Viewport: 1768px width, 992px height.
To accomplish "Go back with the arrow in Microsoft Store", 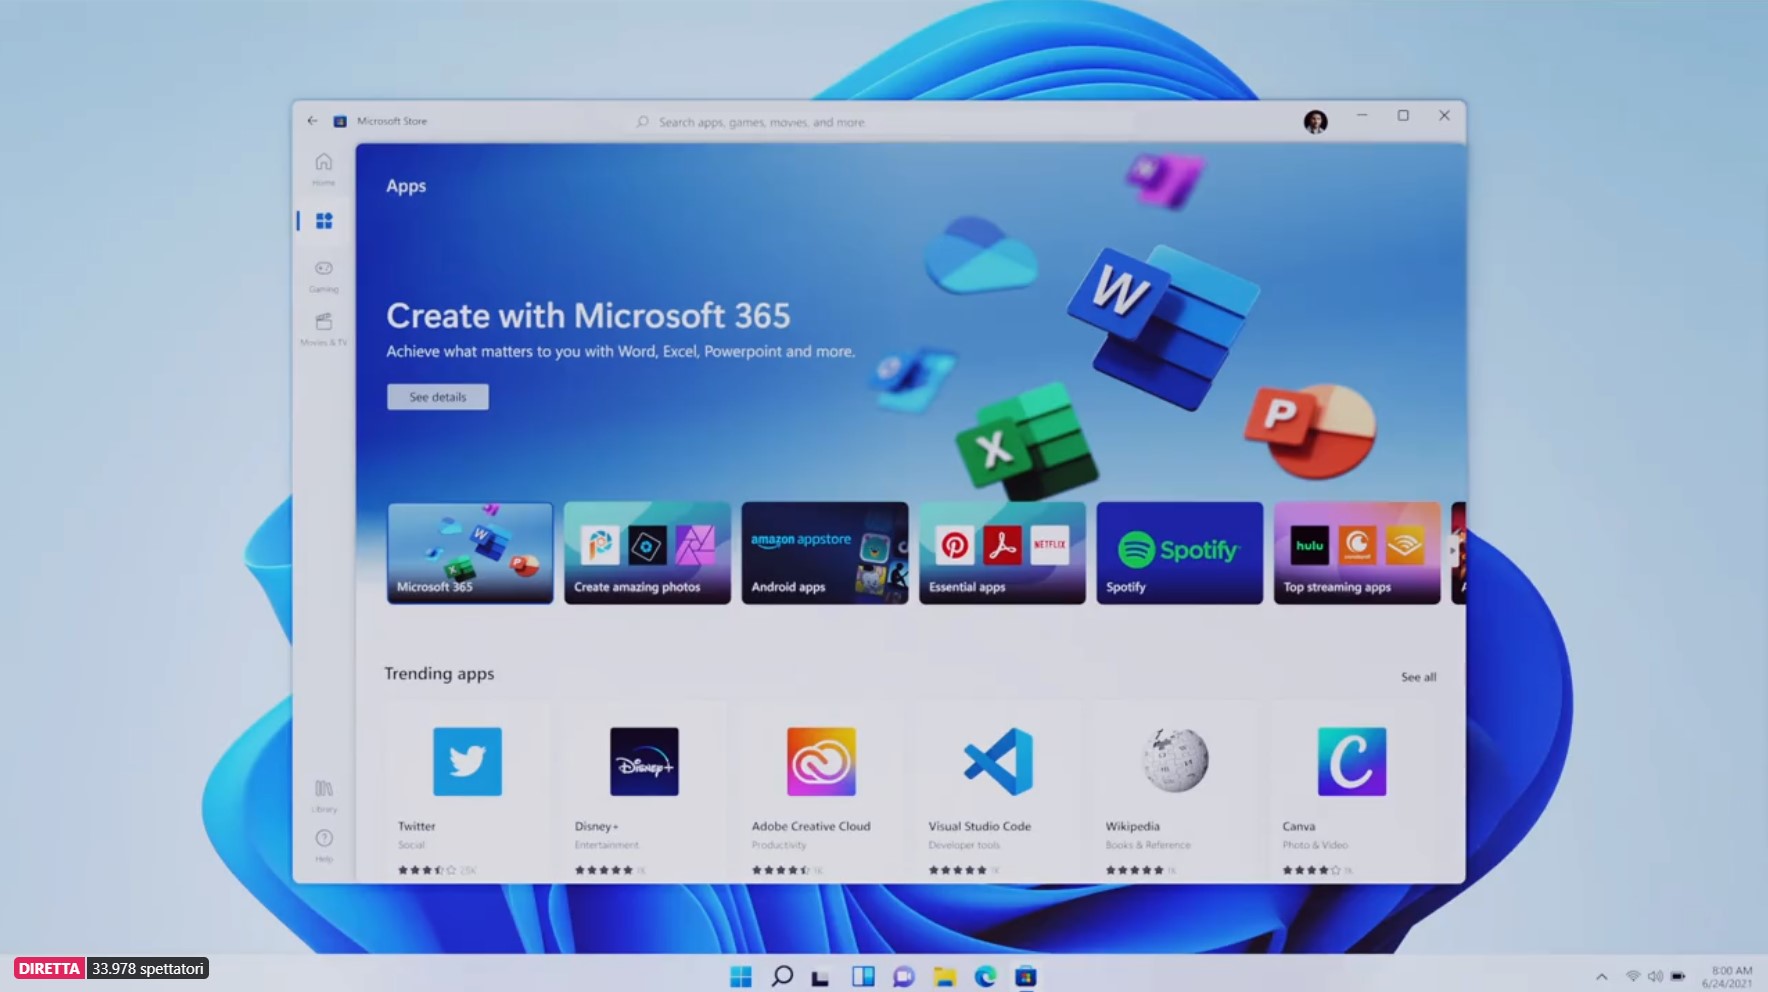I will coord(312,121).
